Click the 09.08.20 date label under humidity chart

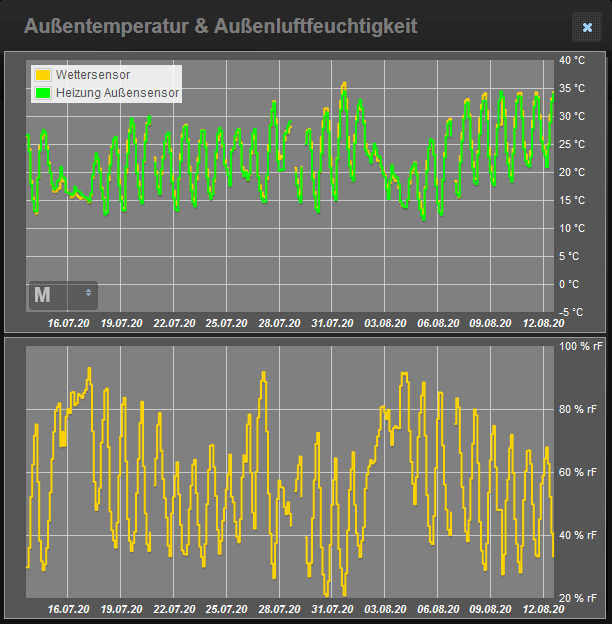pyautogui.click(x=491, y=608)
